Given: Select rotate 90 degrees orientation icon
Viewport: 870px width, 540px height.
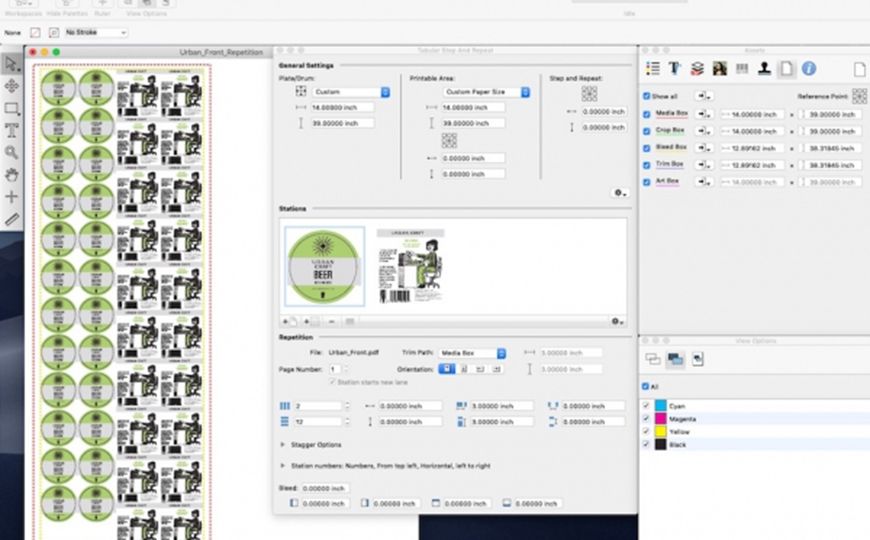Looking at the screenshot, I should [464, 369].
